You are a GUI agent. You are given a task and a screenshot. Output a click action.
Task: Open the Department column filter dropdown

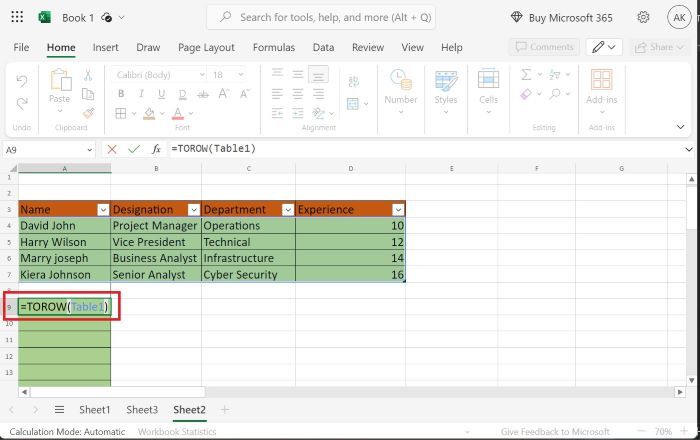tap(288, 210)
